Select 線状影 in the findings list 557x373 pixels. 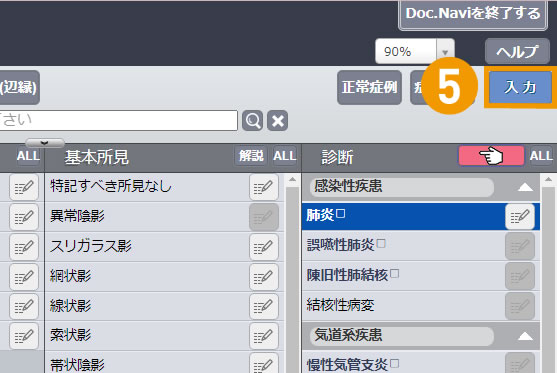(x=70, y=306)
